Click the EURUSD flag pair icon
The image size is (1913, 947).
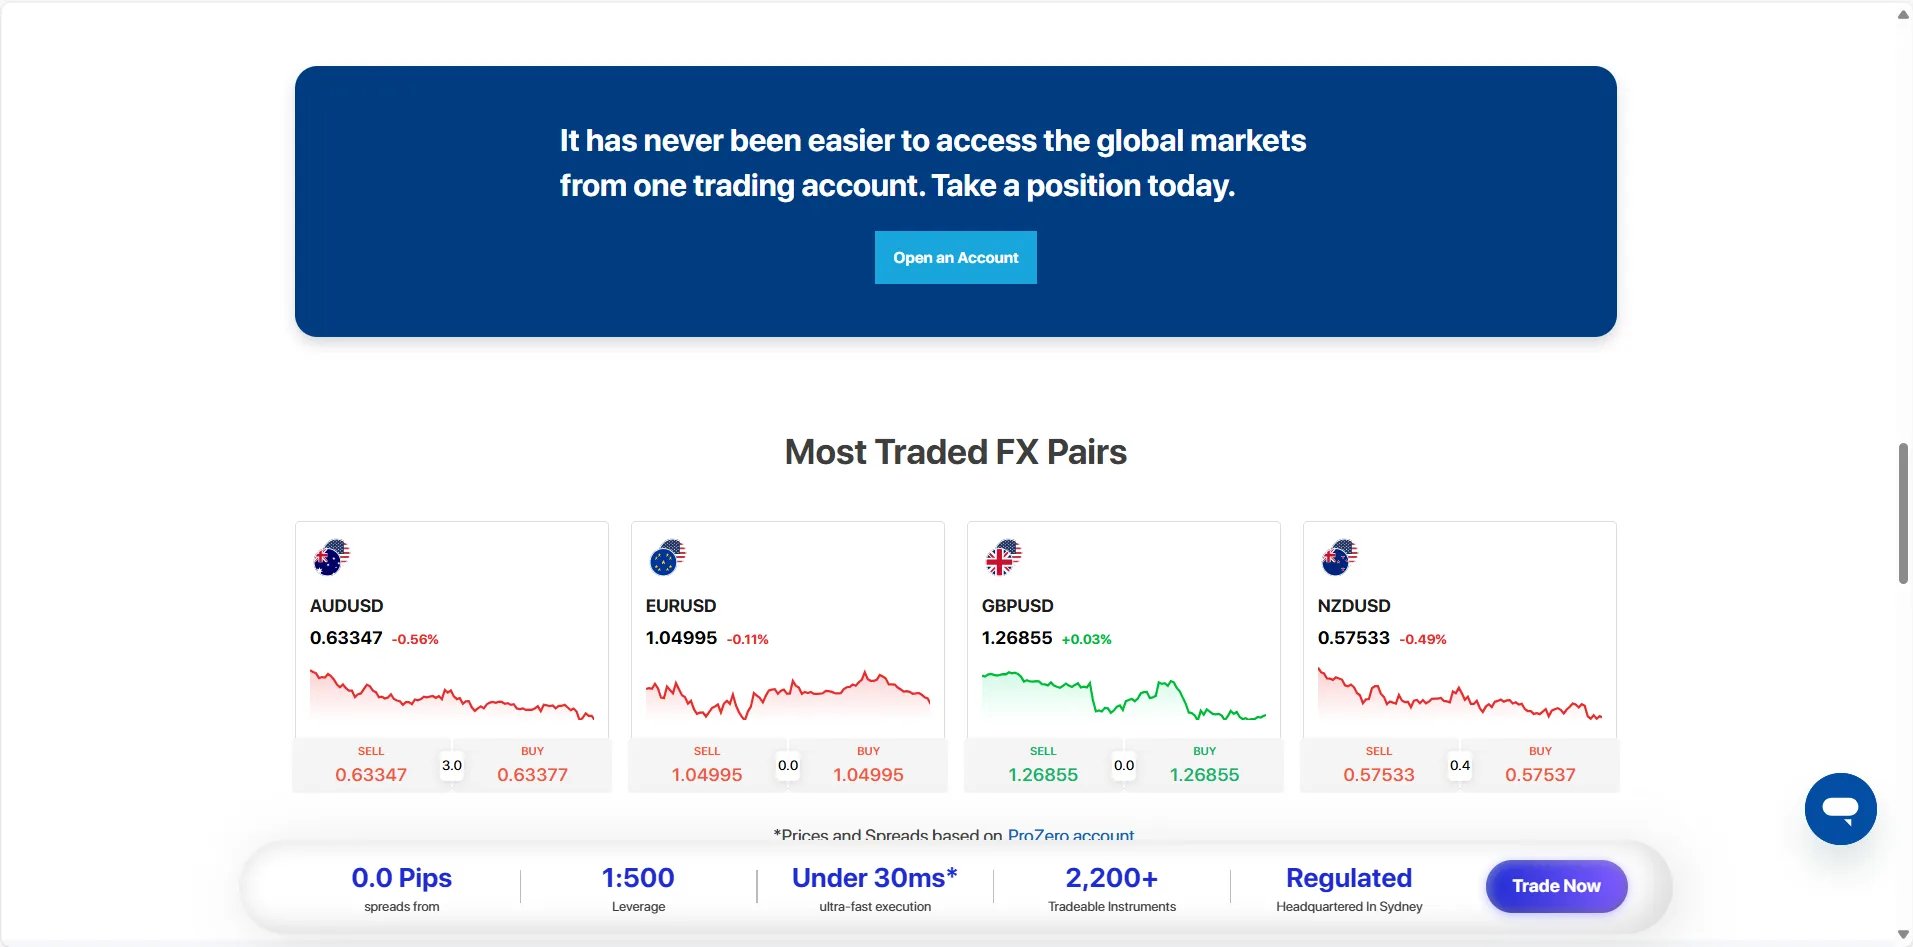[x=667, y=557]
